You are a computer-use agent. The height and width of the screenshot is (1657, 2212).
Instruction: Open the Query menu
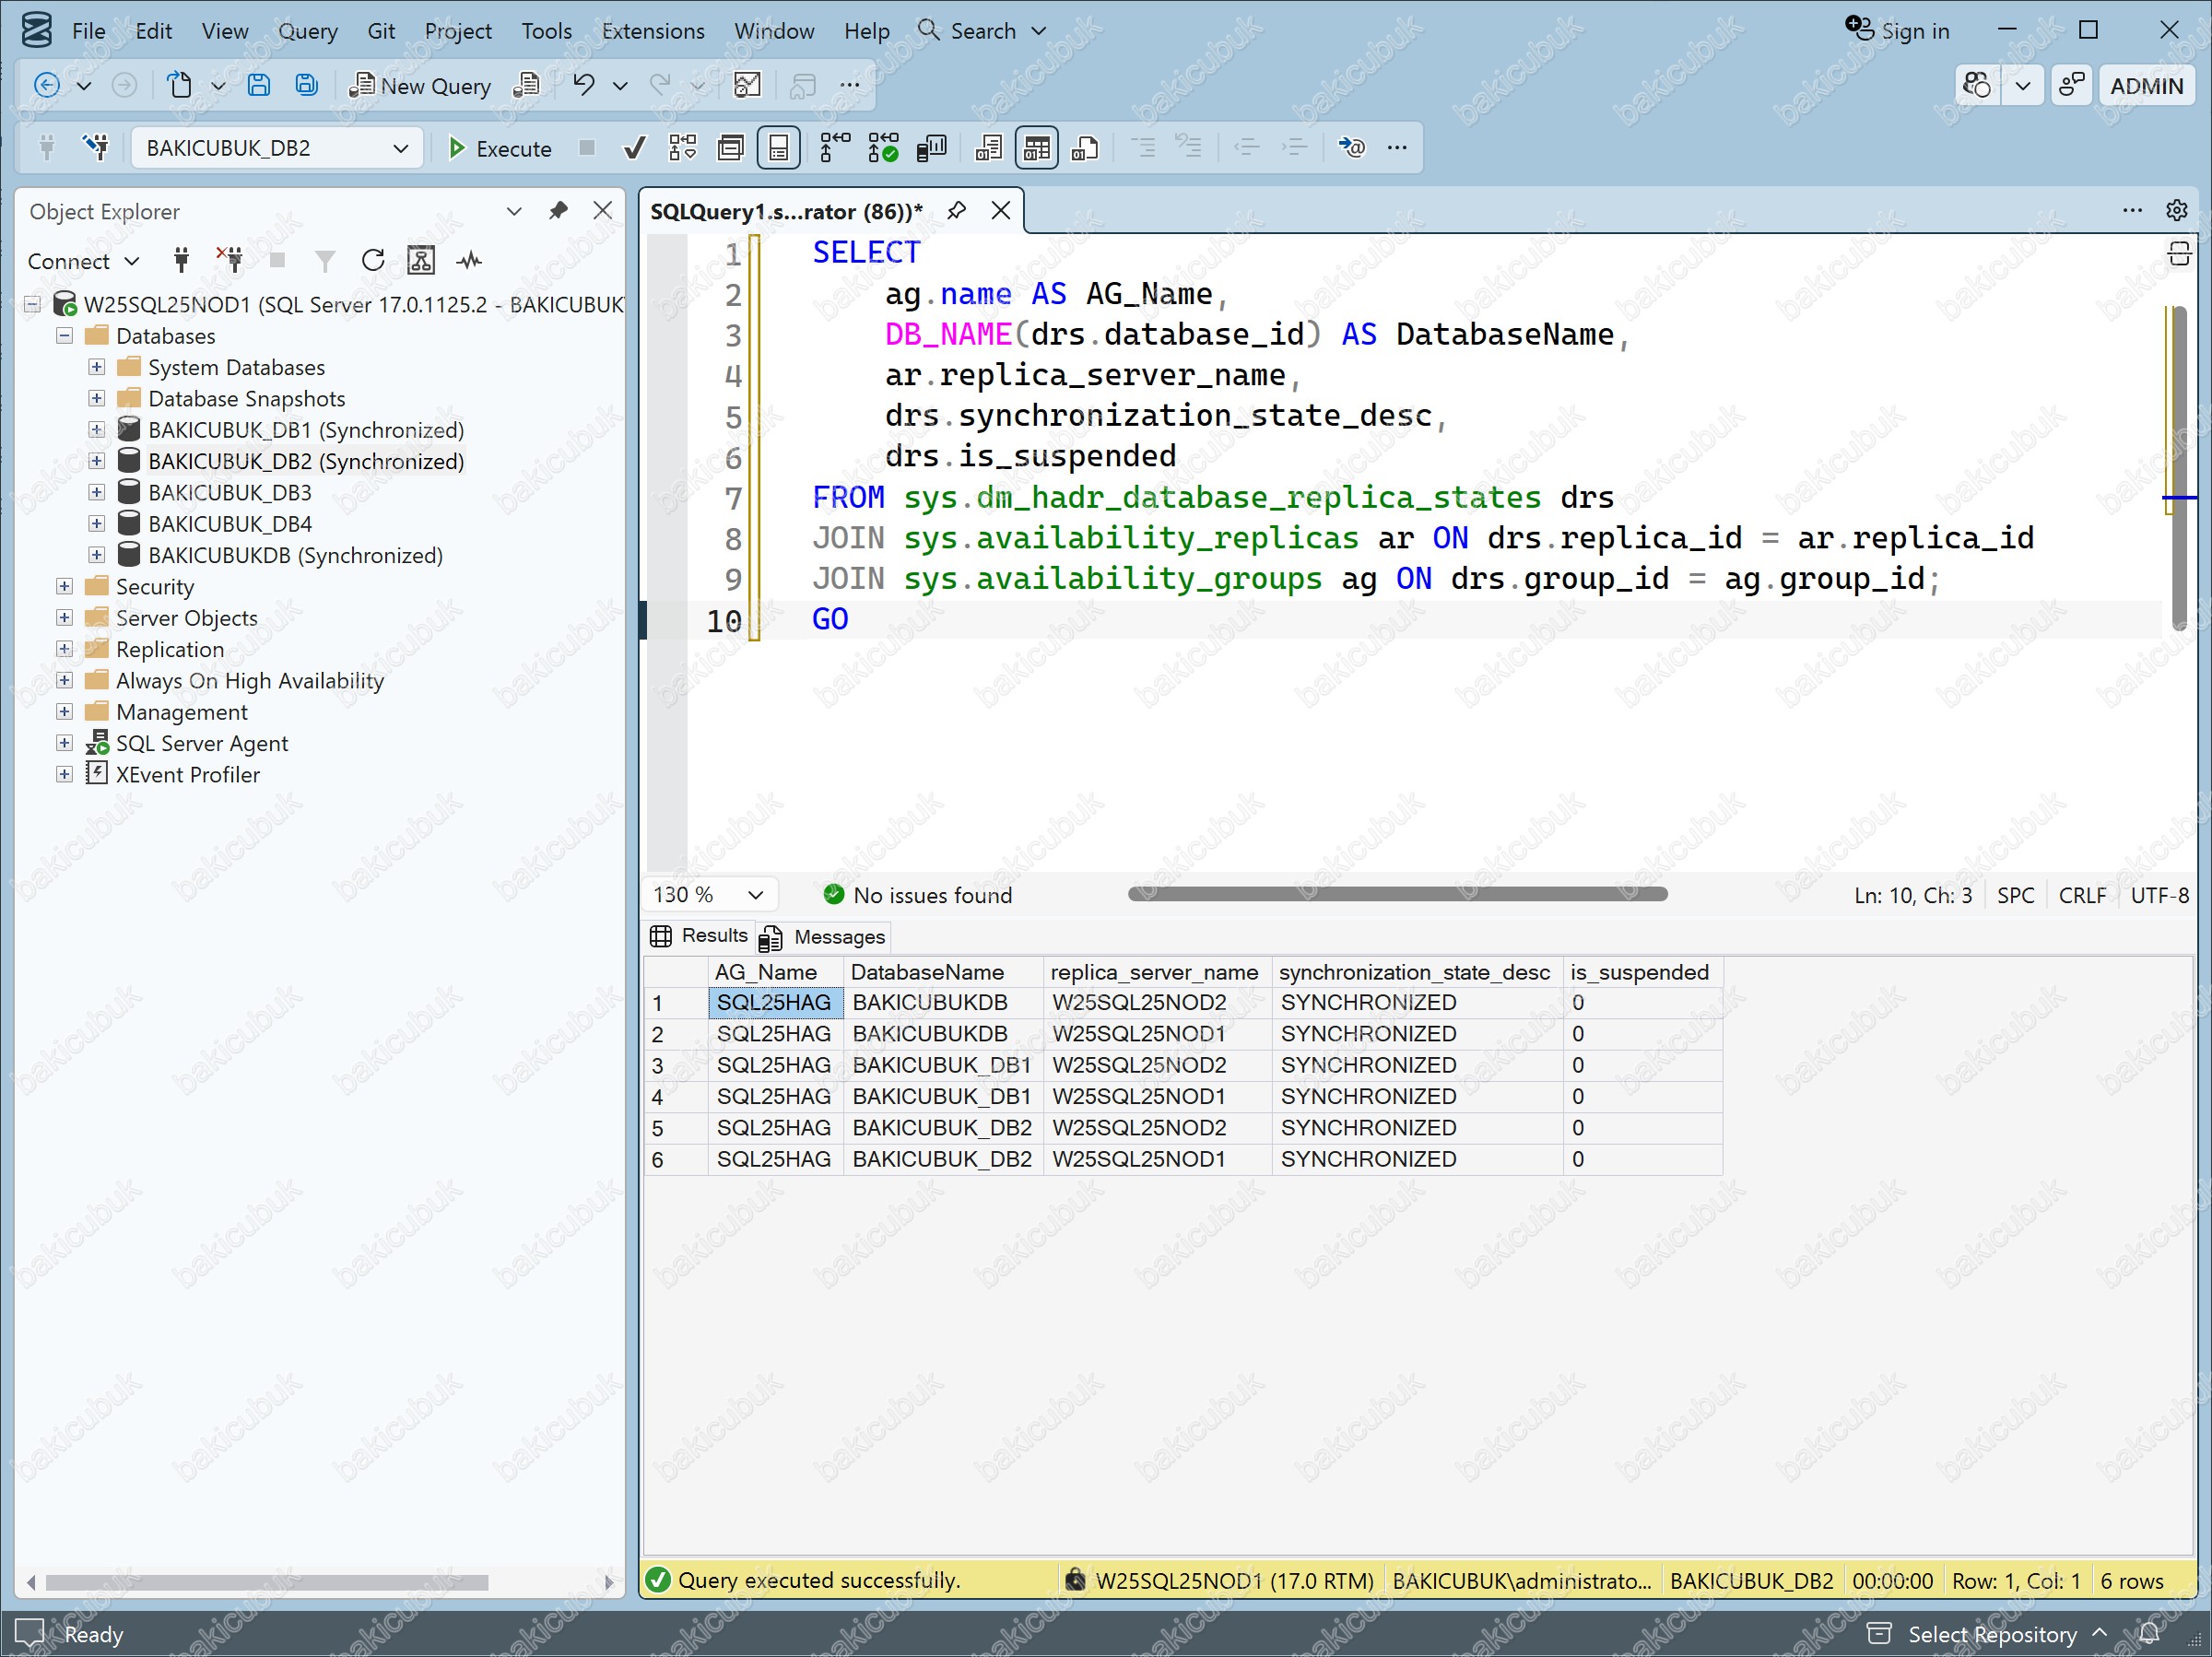click(308, 31)
